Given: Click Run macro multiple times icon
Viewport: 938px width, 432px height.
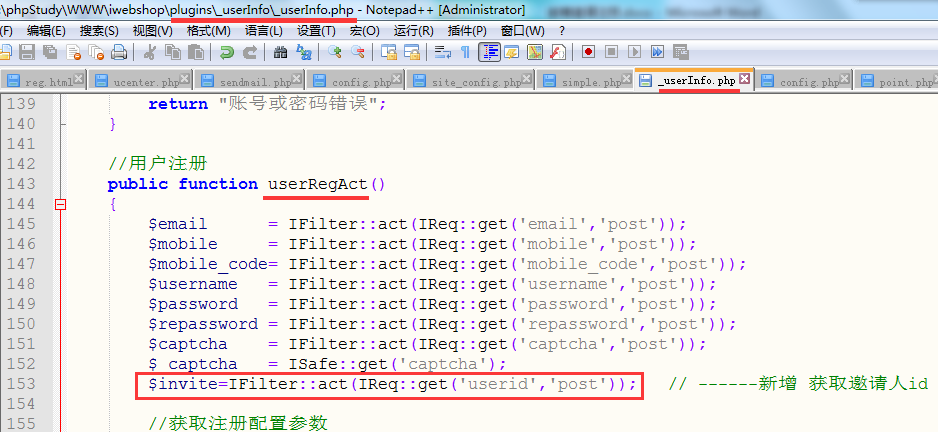Looking at the screenshot, I should [x=657, y=52].
